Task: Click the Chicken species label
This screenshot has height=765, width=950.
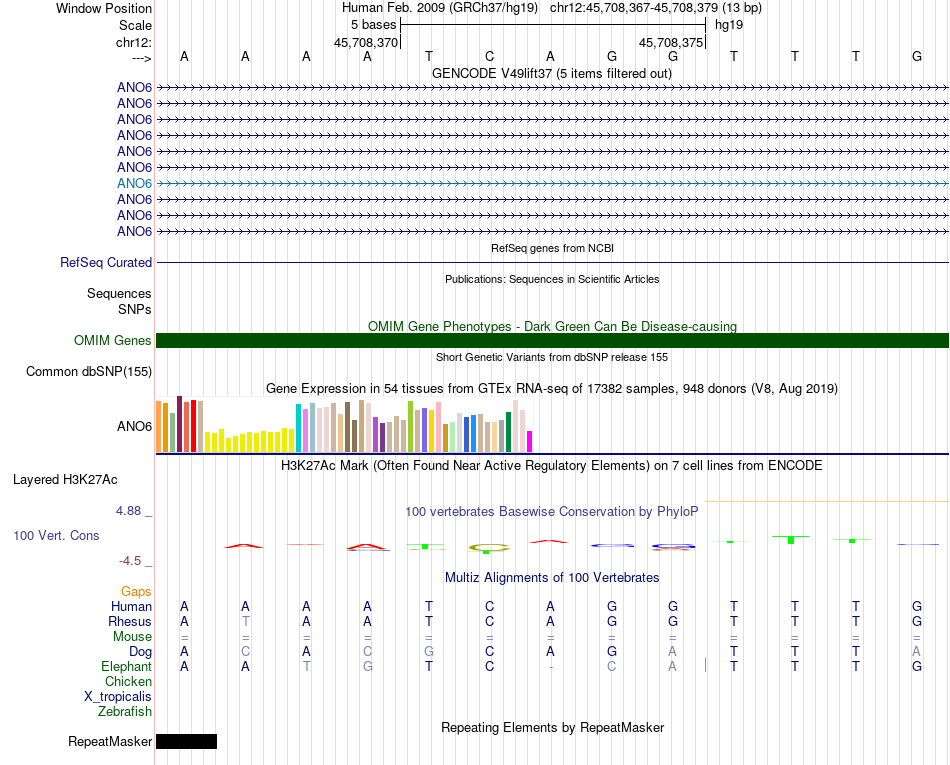Action: pyautogui.click(x=128, y=681)
